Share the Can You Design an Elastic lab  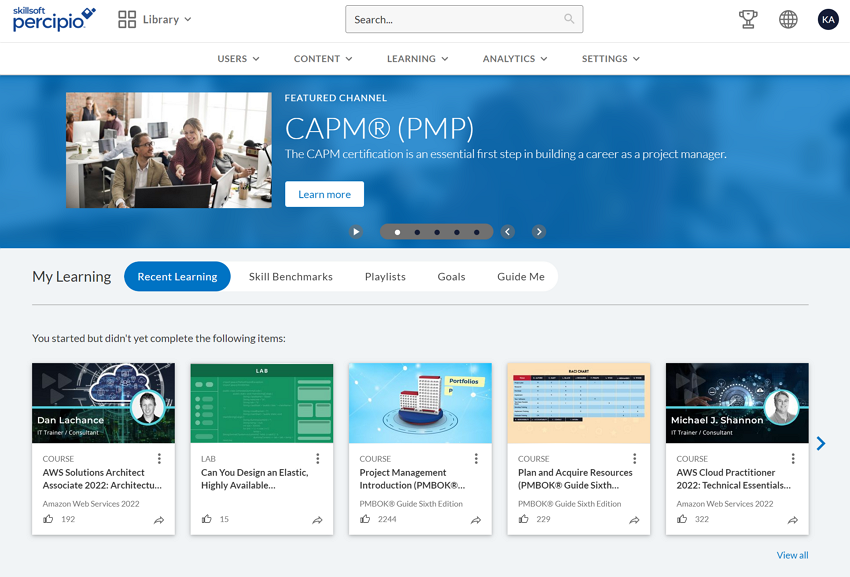[318, 520]
